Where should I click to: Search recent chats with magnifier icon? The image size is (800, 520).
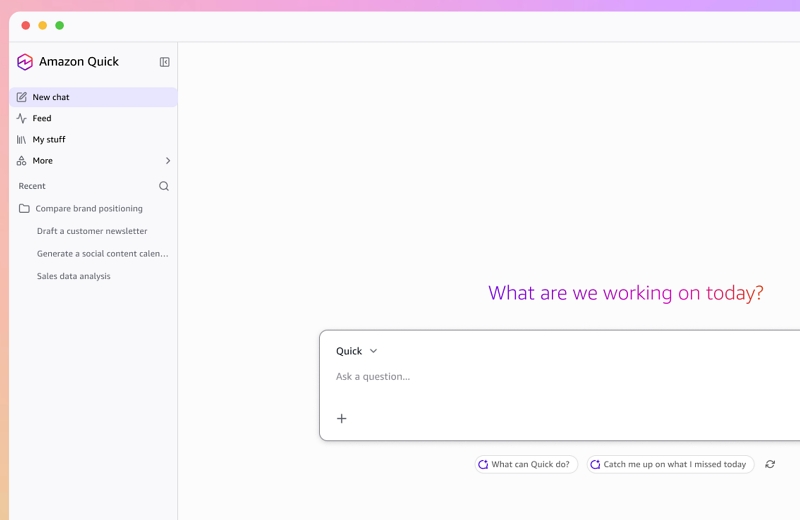pos(164,186)
